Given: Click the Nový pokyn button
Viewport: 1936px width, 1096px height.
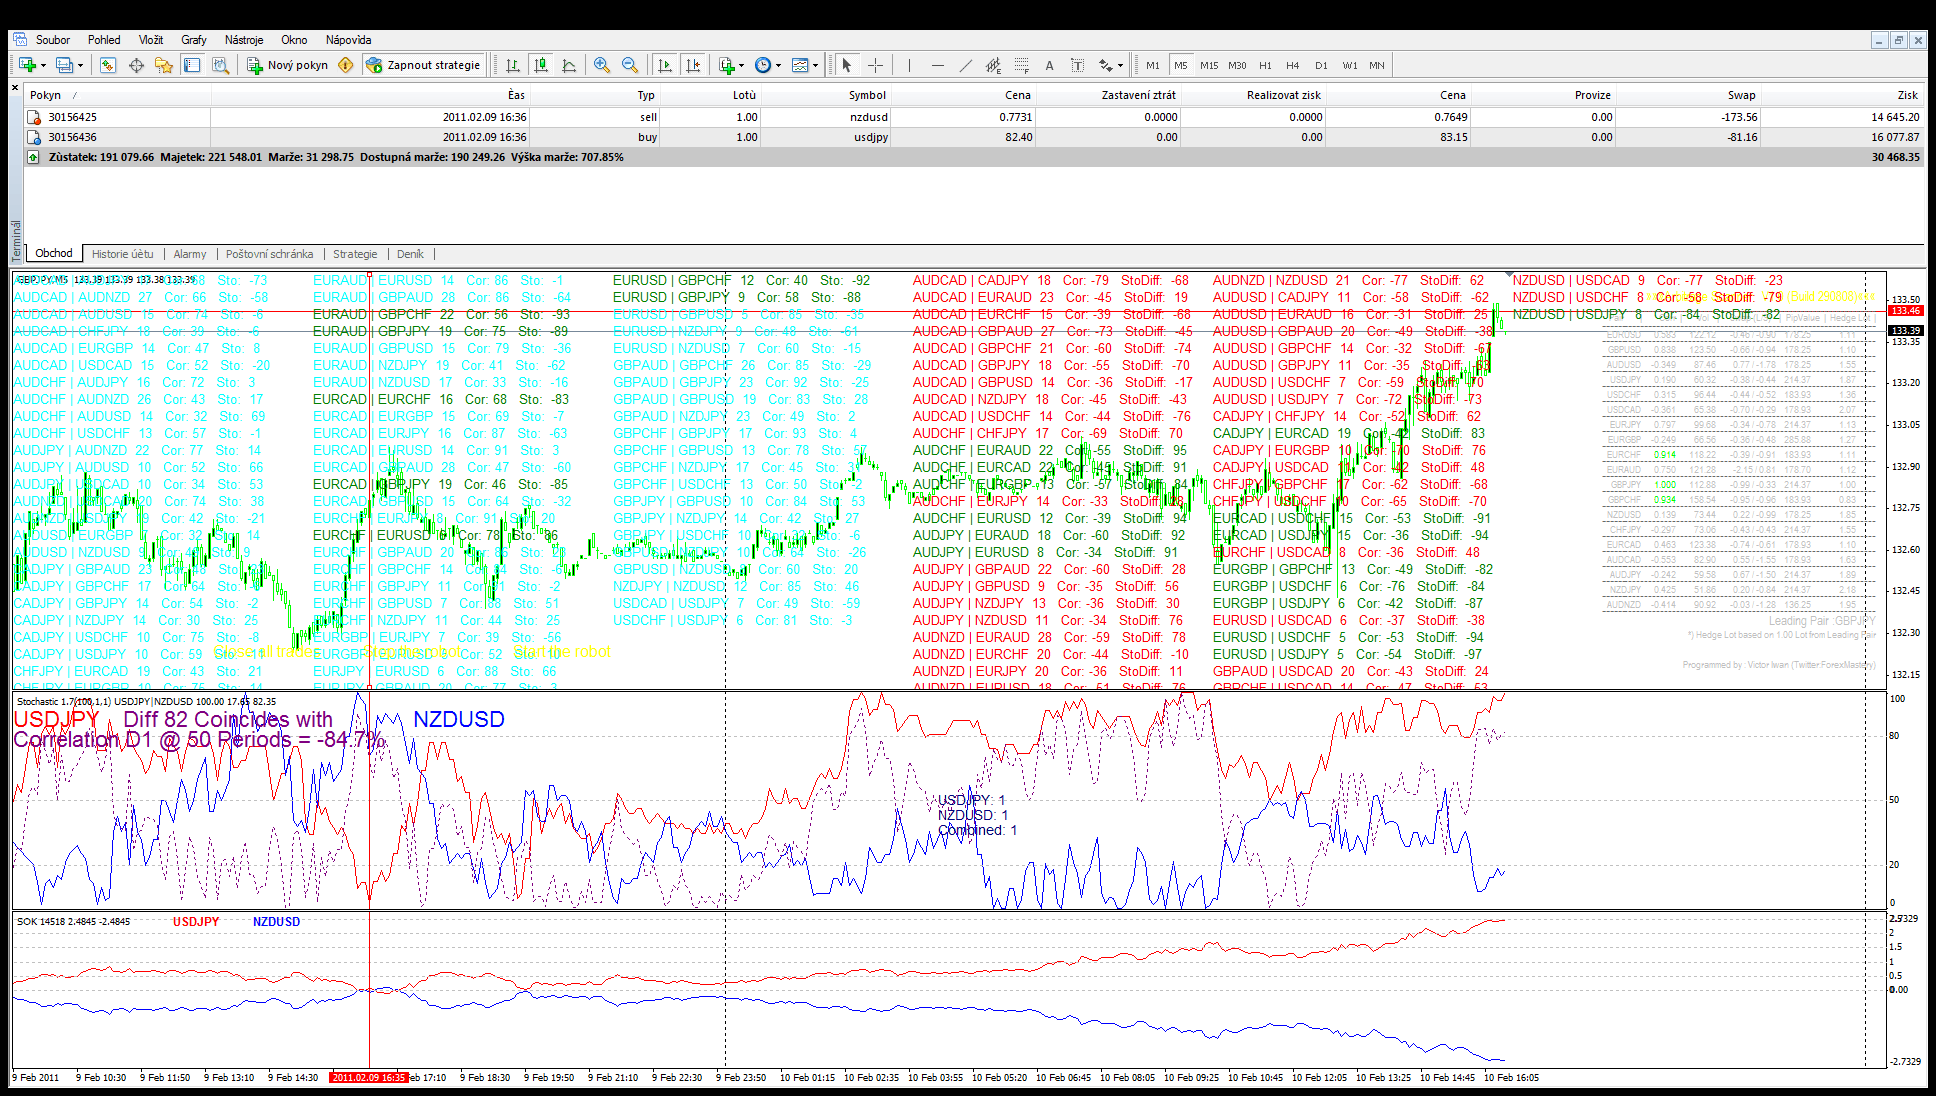Looking at the screenshot, I should (x=288, y=65).
